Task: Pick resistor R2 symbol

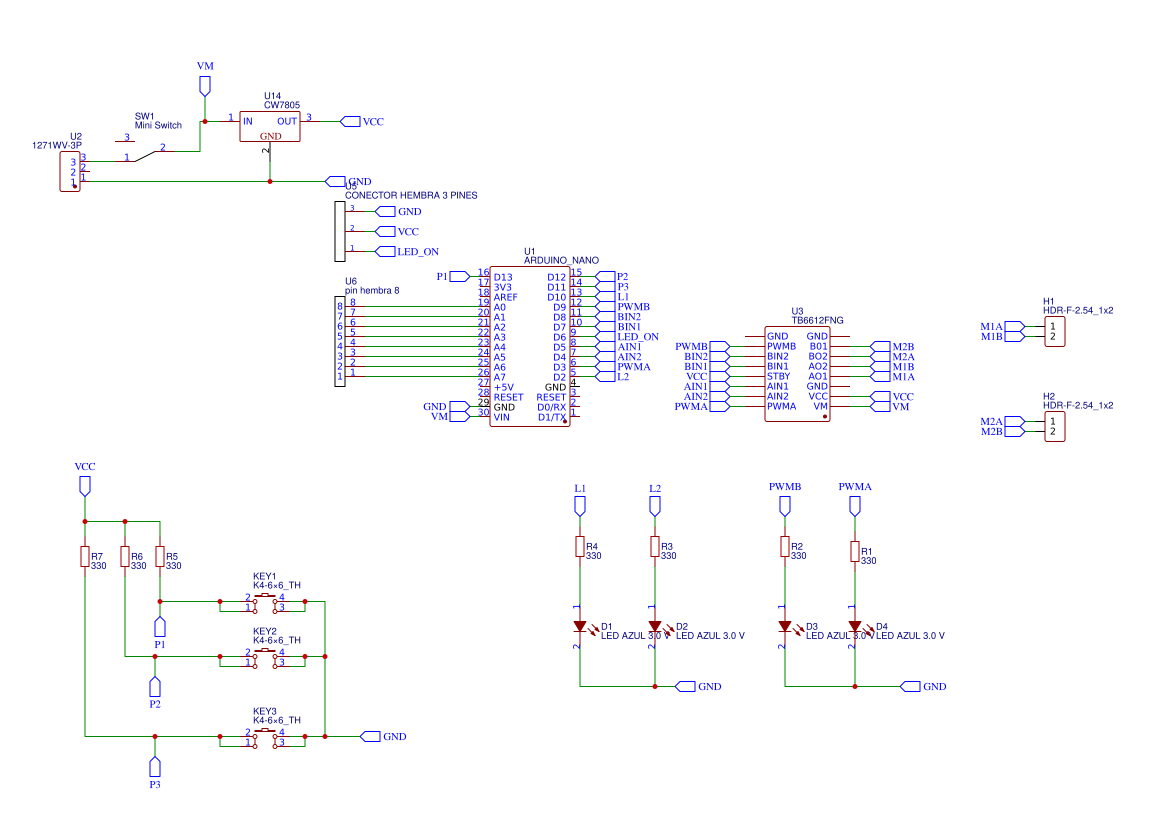Action: [x=785, y=547]
